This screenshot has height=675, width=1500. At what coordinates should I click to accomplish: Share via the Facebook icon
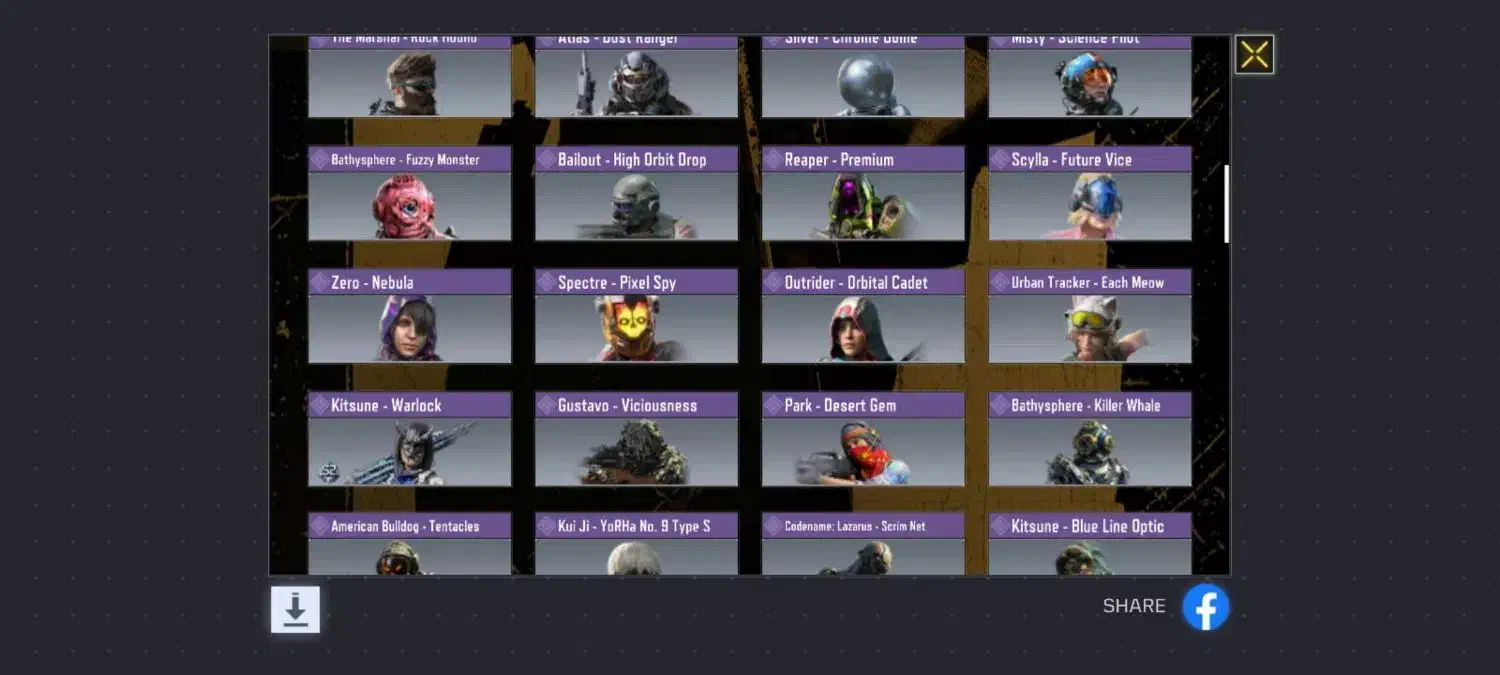pyautogui.click(x=1206, y=607)
